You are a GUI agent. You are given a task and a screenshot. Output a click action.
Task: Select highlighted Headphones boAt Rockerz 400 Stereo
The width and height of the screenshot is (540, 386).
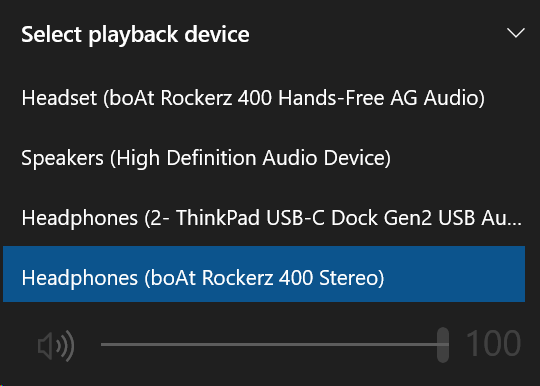pyautogui.click(x=264, y=274)
